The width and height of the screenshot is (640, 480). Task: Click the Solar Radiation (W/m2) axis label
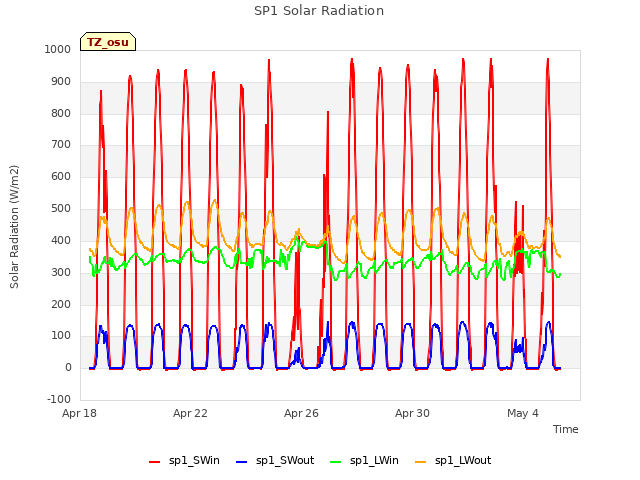tap(14, 227)
